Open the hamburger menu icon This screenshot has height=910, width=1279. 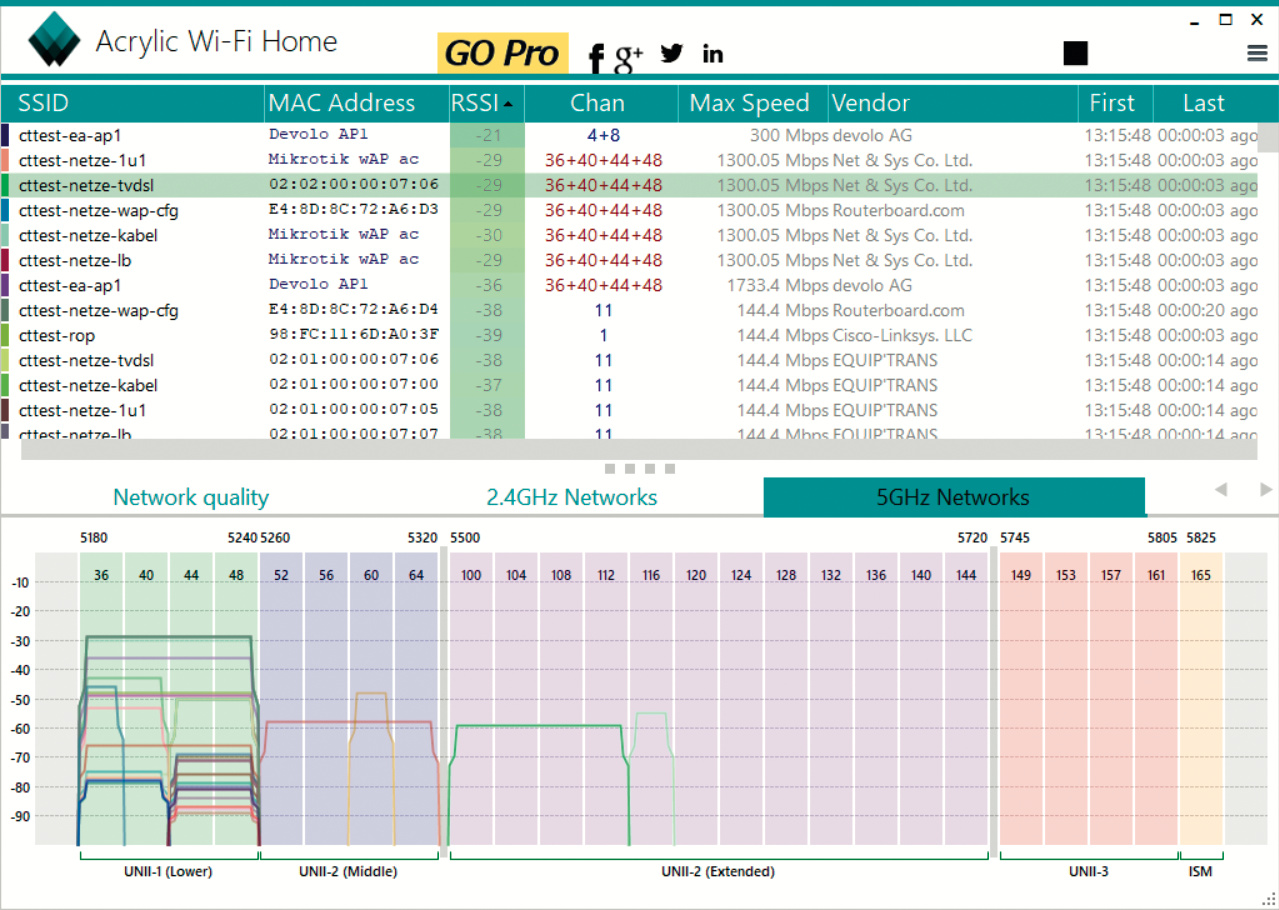[x=1257, y=54]
